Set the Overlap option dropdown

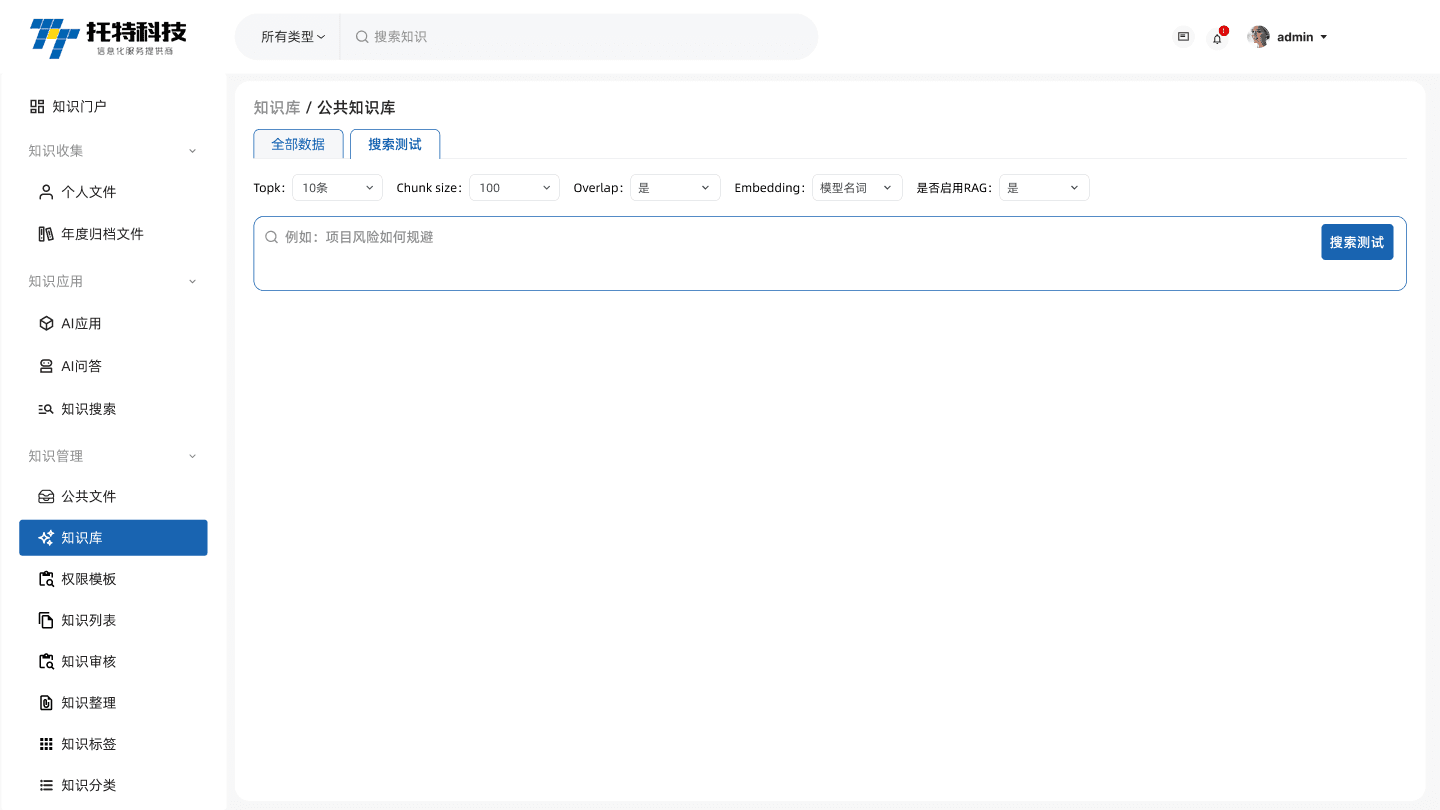click(x=675, y=187)
